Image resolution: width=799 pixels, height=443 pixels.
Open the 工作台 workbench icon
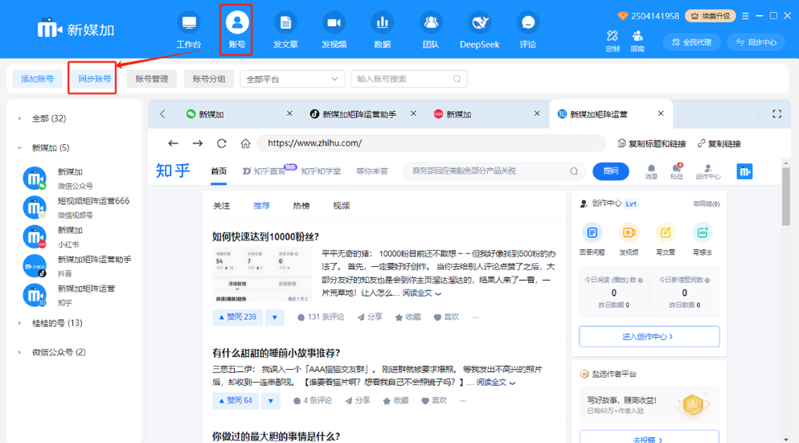(189, 23)
